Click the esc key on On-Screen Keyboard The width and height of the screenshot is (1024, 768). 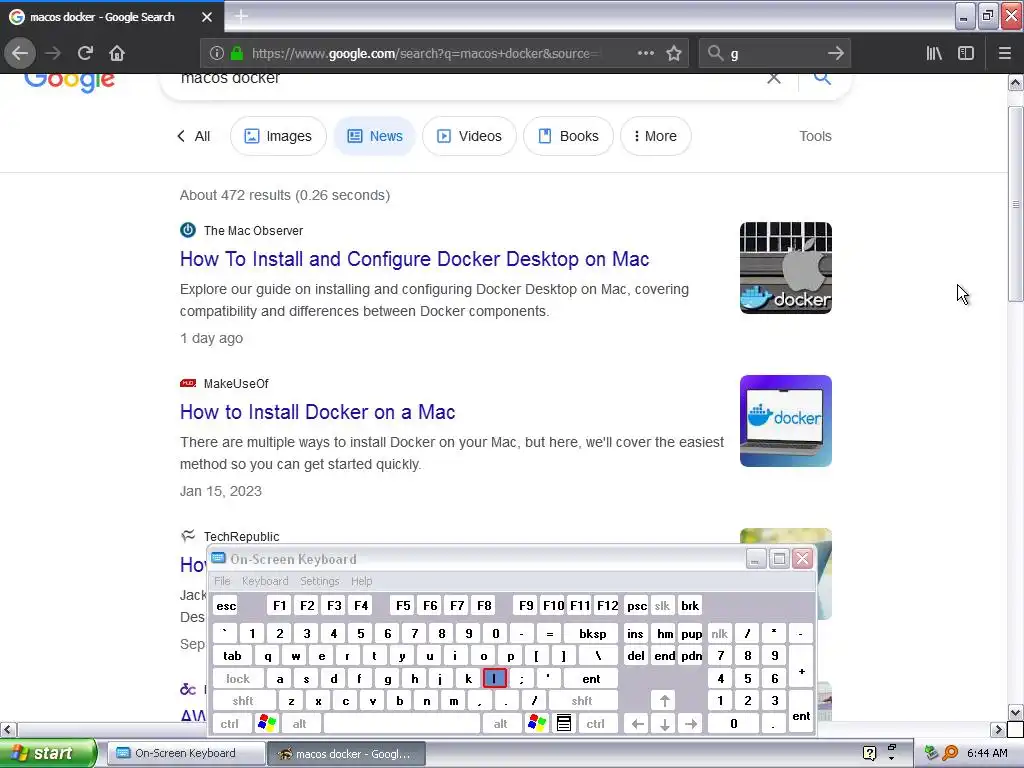[x=226, y=605]
